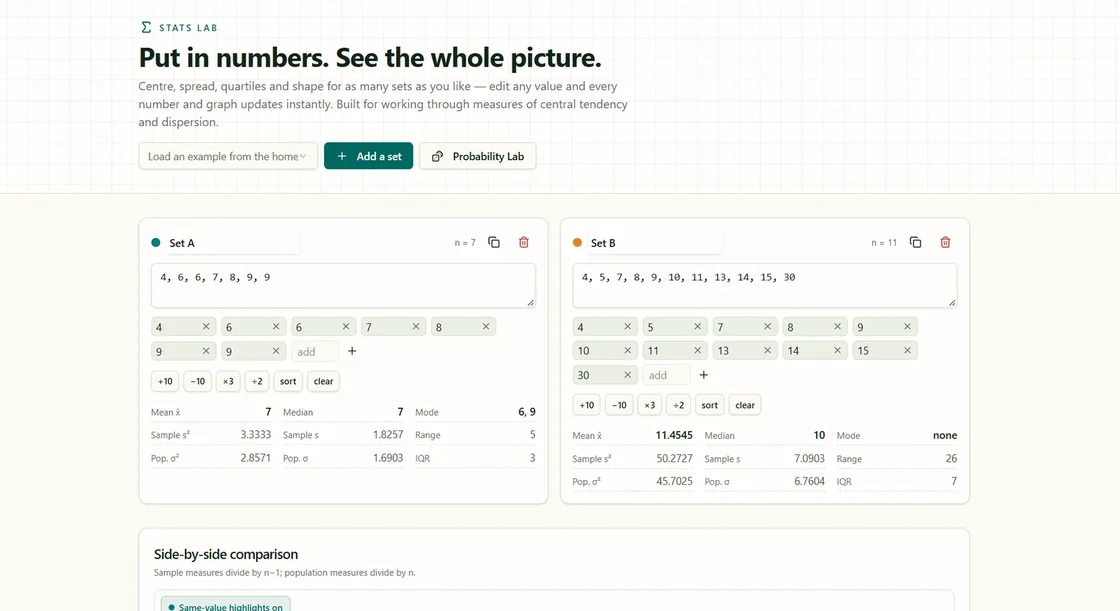The height and width of the screenshot is (611, 1120).
Task: Click Set B Pop. σ value 6.7604
Action: tap(809, 481)
